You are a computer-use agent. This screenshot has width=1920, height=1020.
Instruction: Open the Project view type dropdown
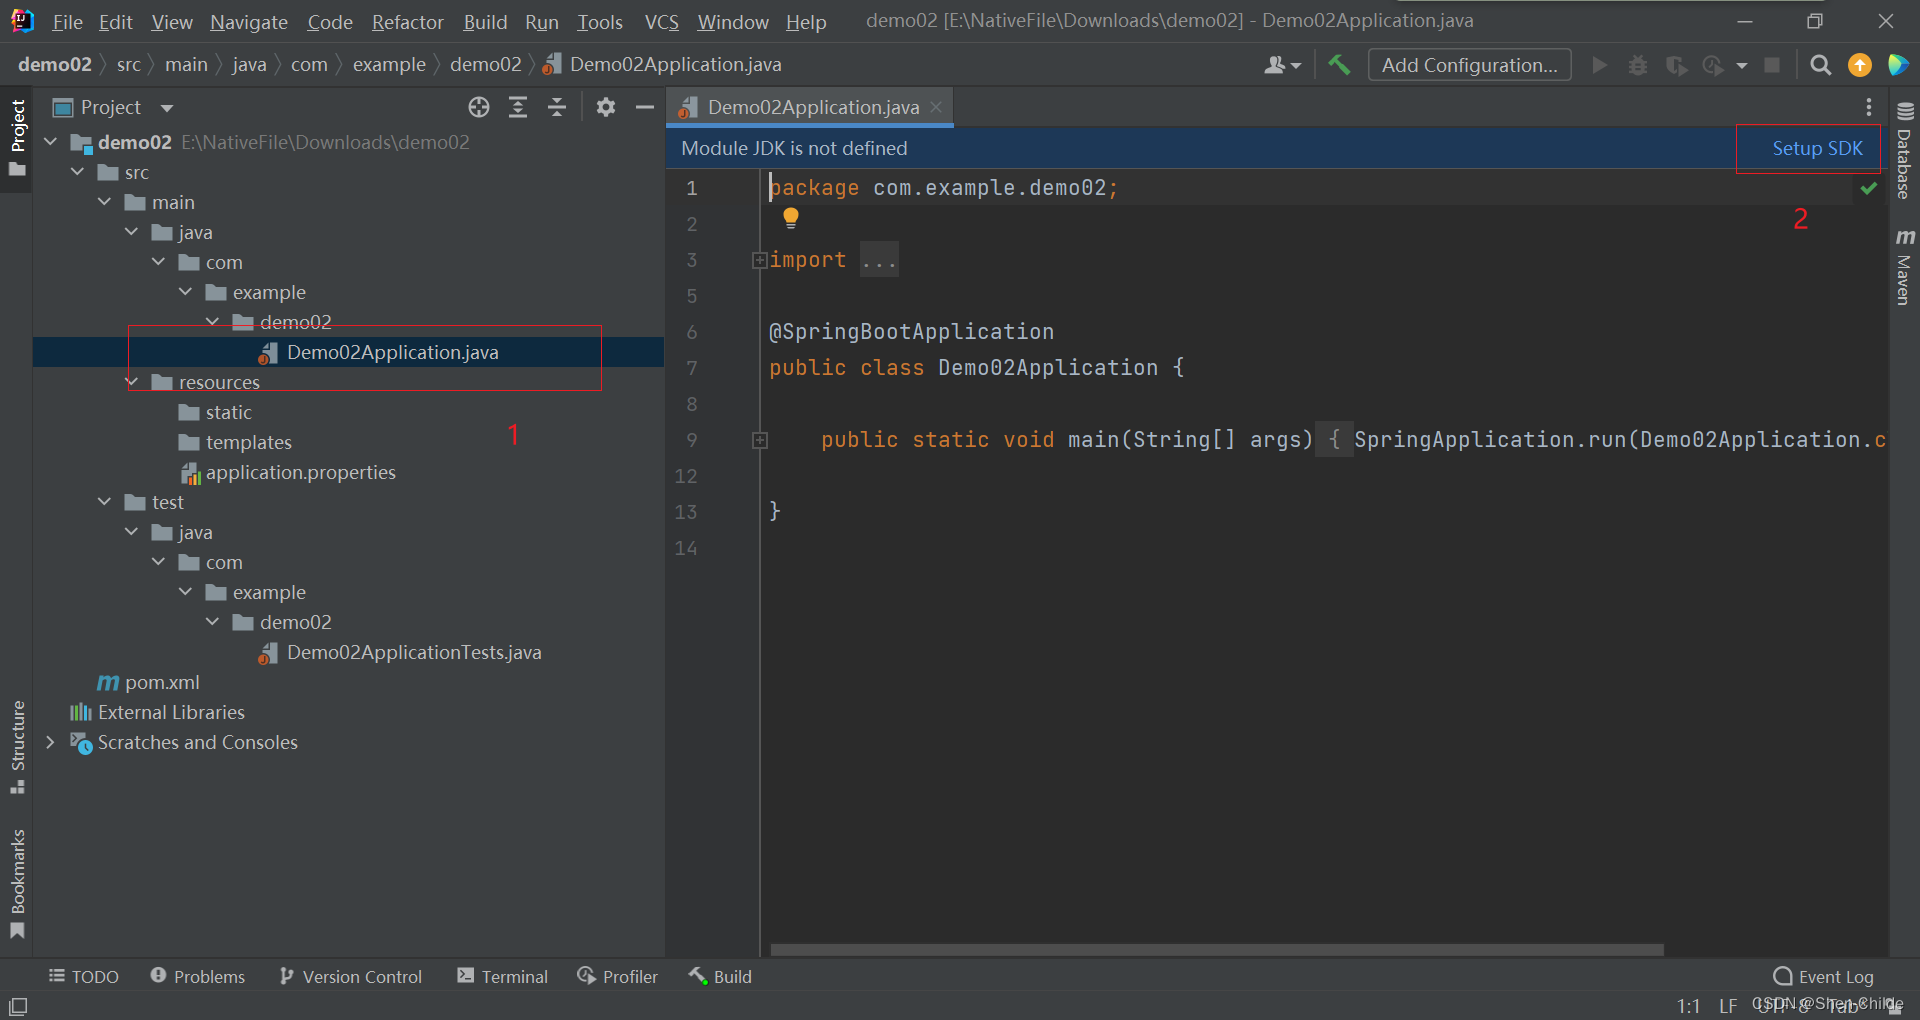tap(167, 108)
